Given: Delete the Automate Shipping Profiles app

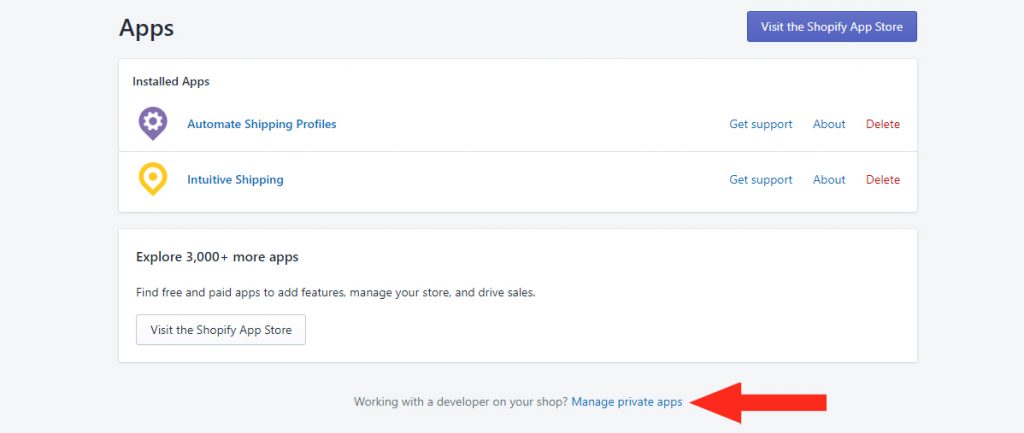Looking at the screenshot, I should [883, 124].
